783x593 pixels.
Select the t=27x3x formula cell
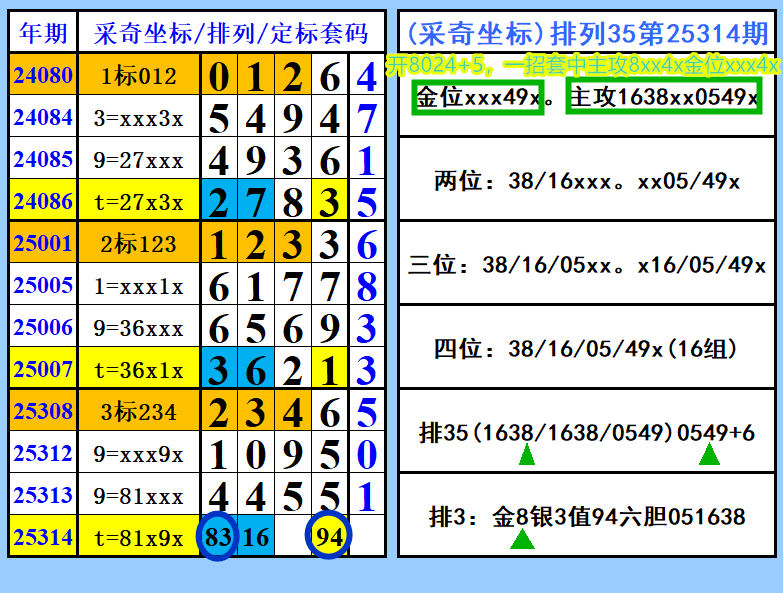(139, 202)
